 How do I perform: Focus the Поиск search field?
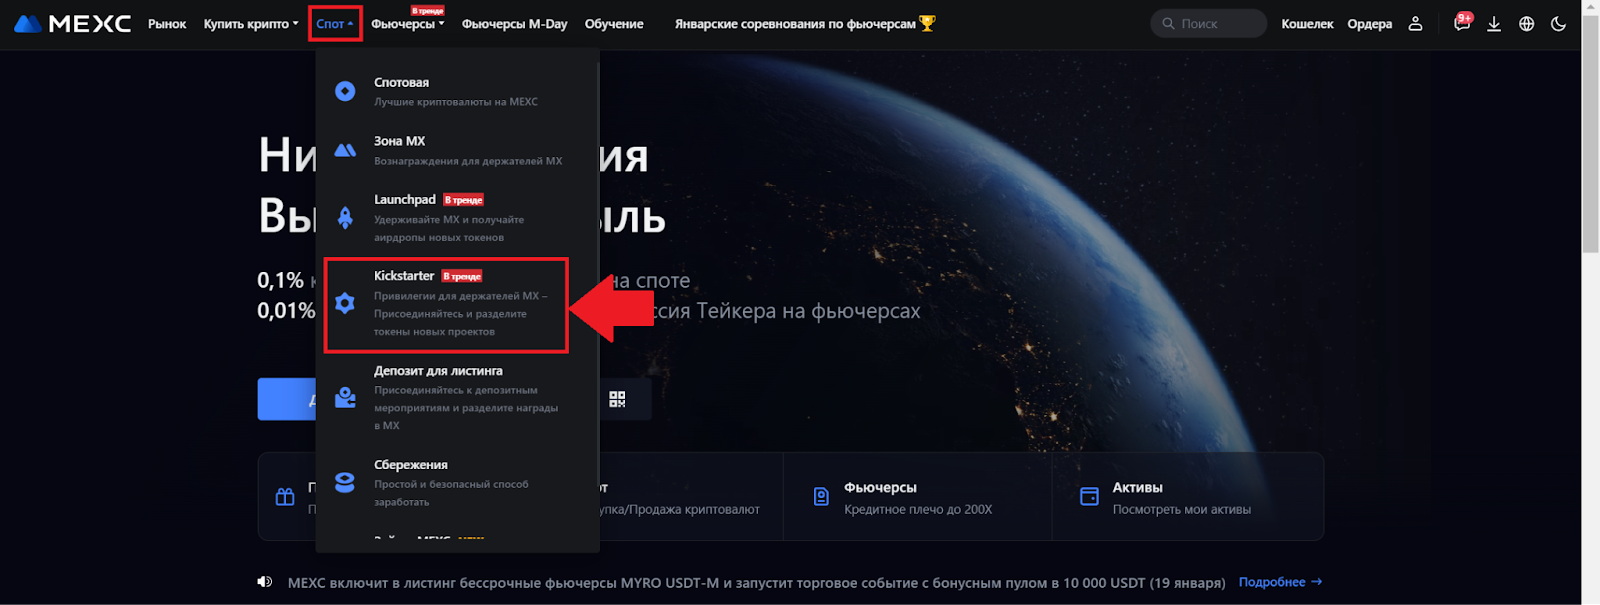1208,23
